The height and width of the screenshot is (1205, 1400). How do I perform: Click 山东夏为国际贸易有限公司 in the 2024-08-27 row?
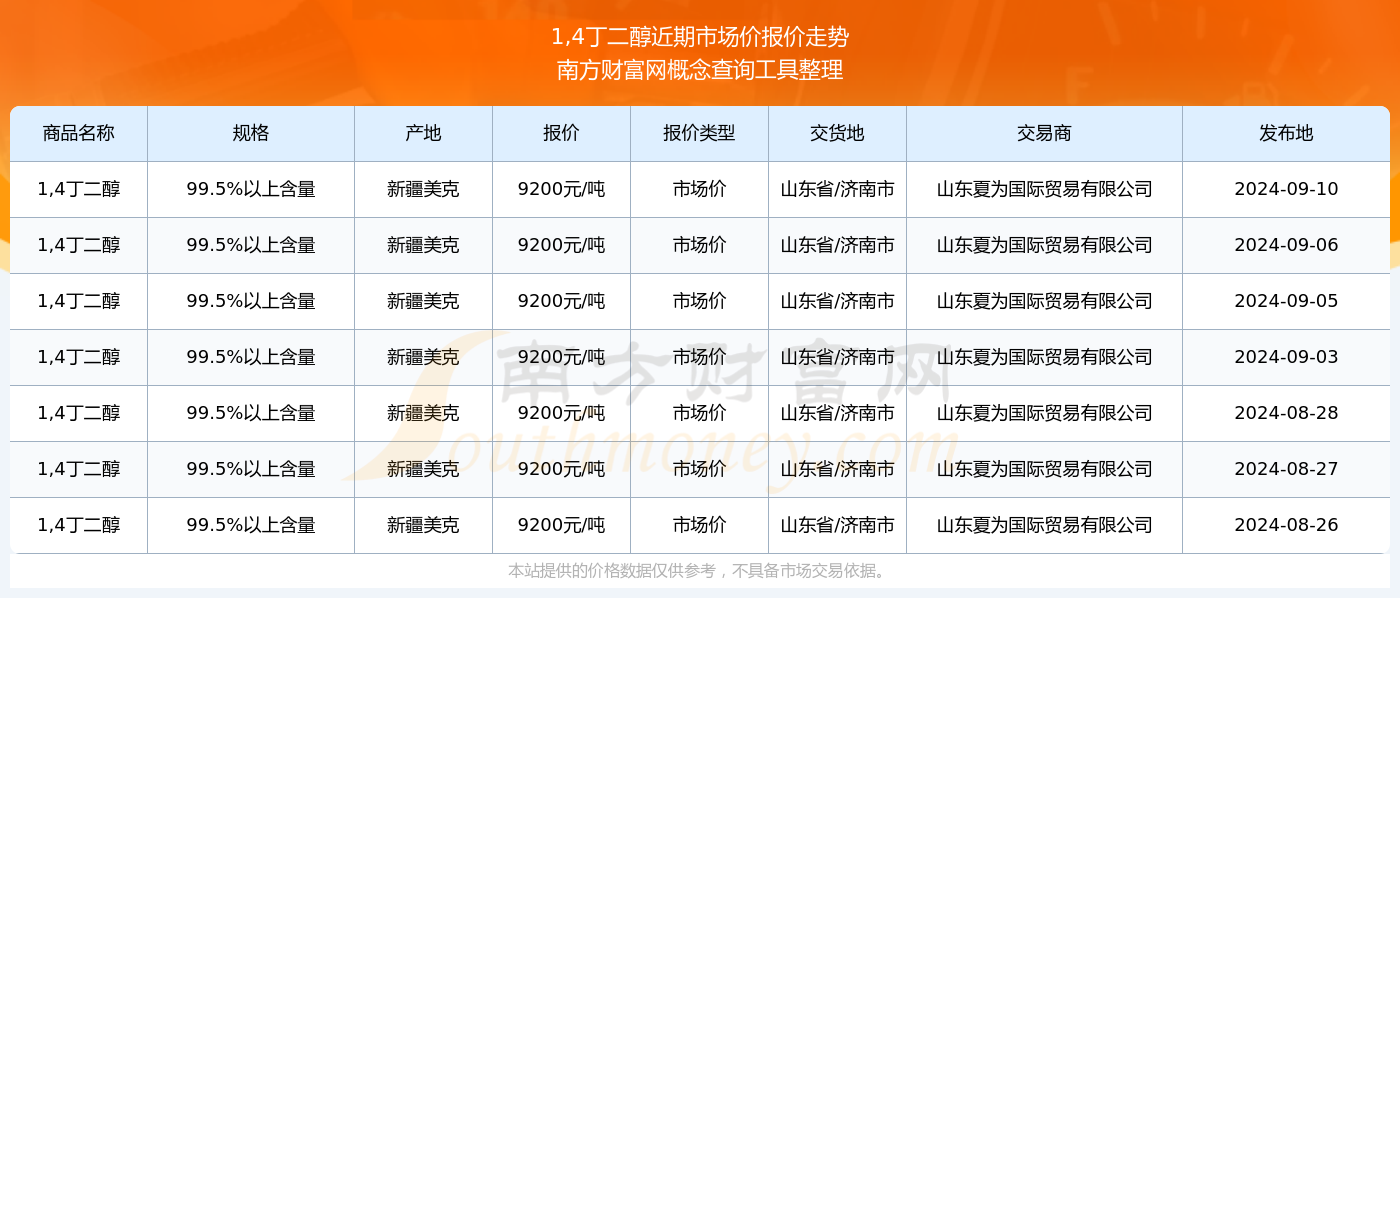tap(1045, 469)
